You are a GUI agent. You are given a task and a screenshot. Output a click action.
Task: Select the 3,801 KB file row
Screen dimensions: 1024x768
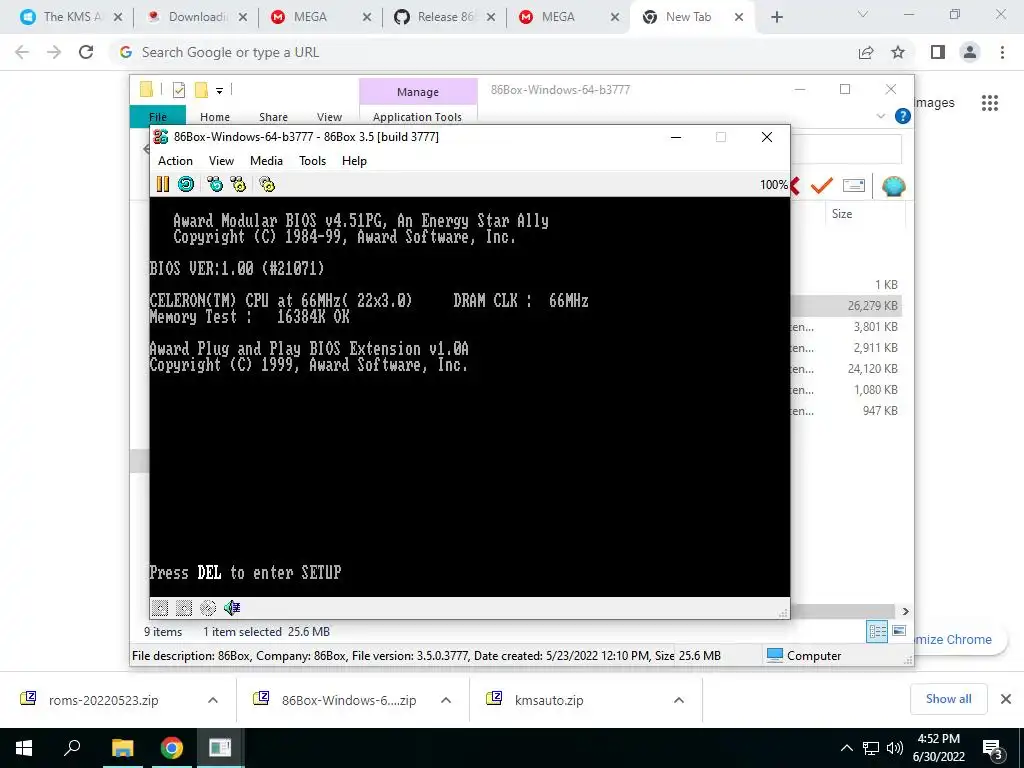coord(847,327)
